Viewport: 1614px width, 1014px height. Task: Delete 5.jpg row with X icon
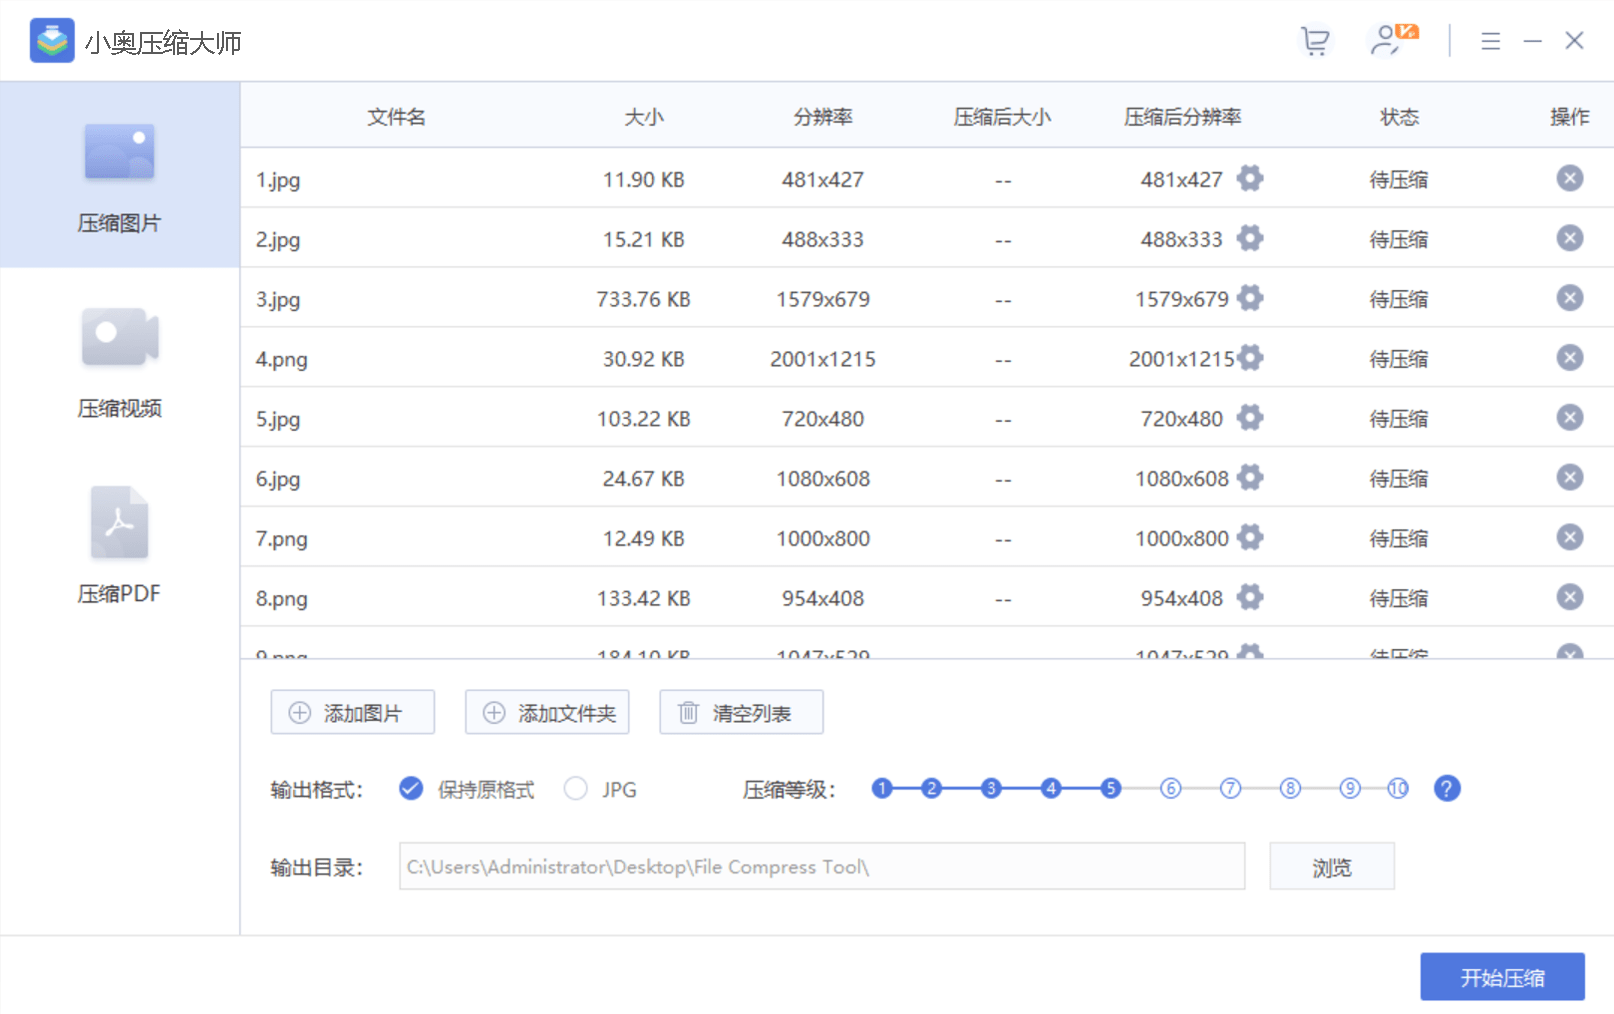point(1569,418)
